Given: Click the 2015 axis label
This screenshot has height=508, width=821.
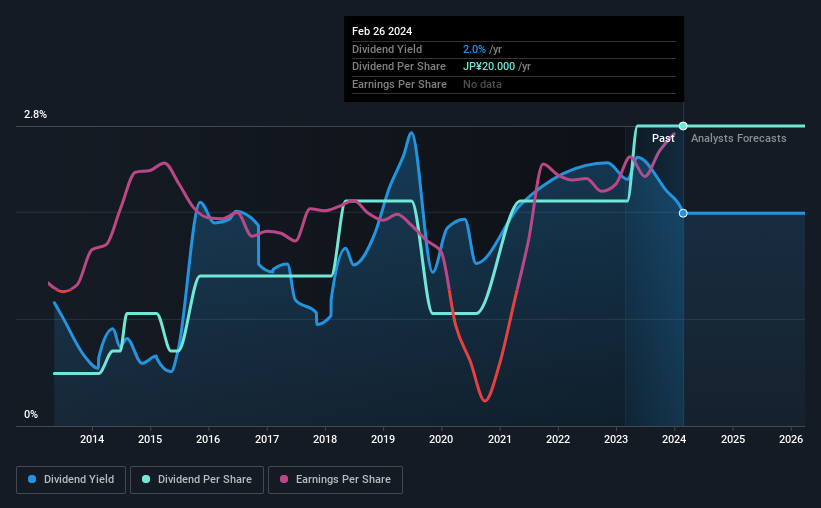Looking at the screenshot, I should [150, 439].
